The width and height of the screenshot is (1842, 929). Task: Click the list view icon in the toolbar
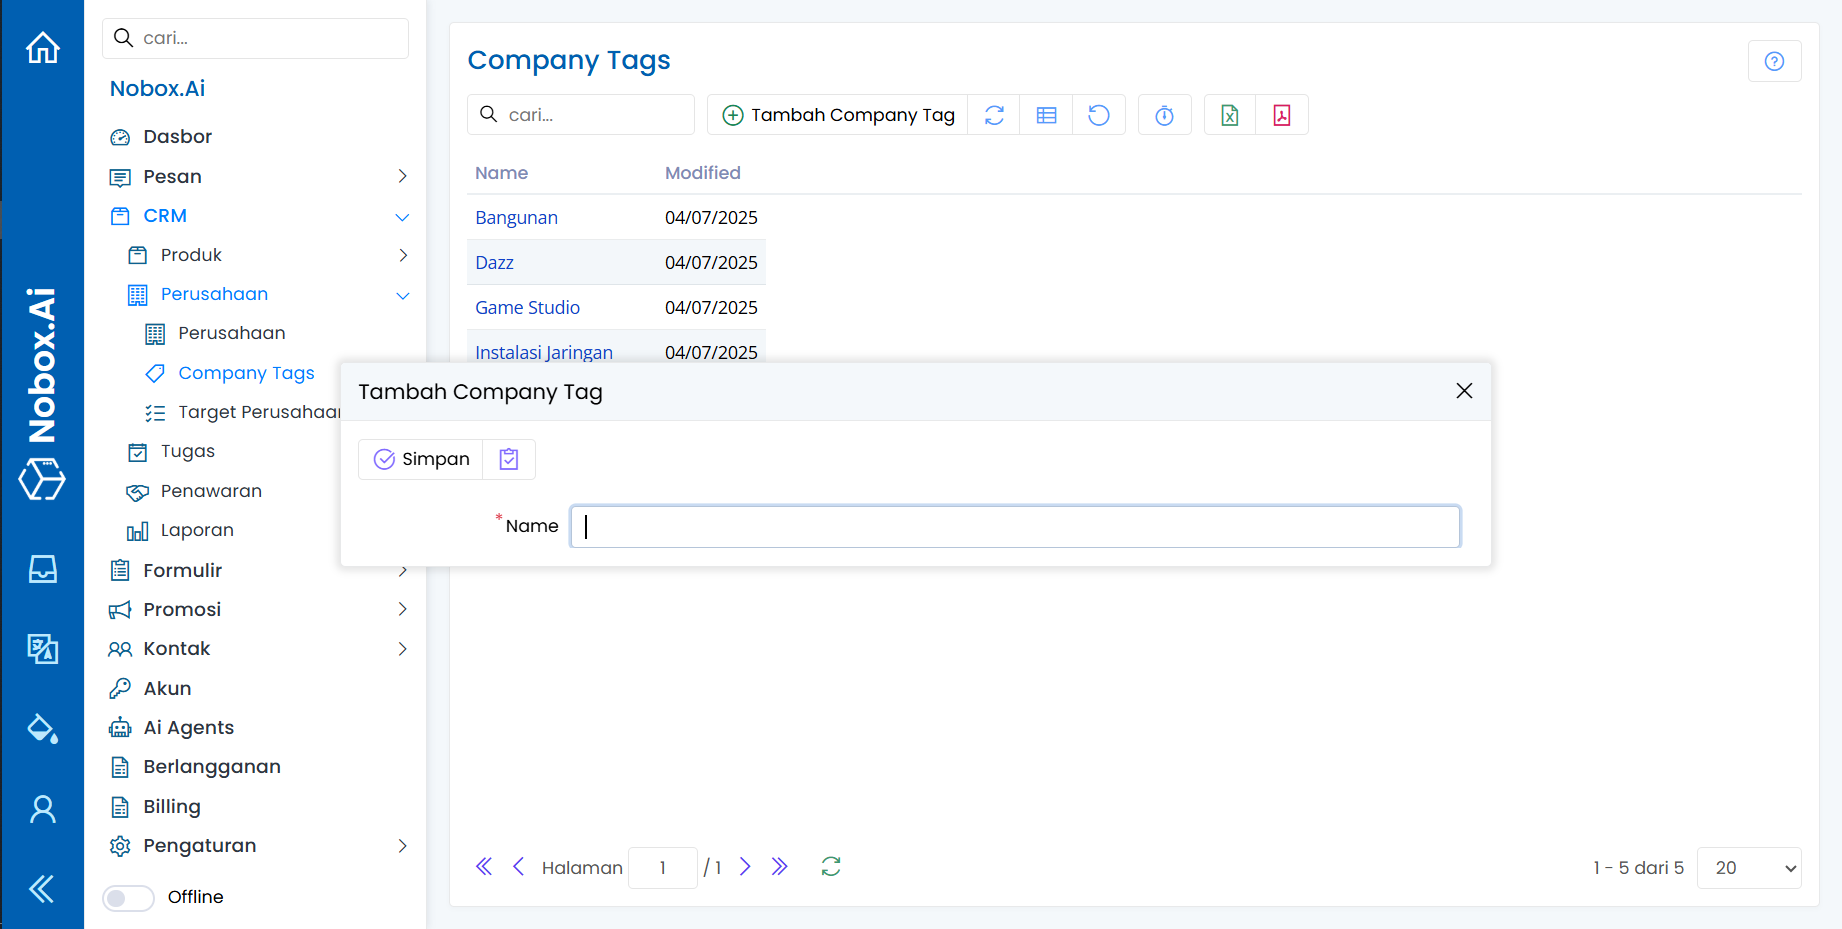click(x=1046, y=115)
